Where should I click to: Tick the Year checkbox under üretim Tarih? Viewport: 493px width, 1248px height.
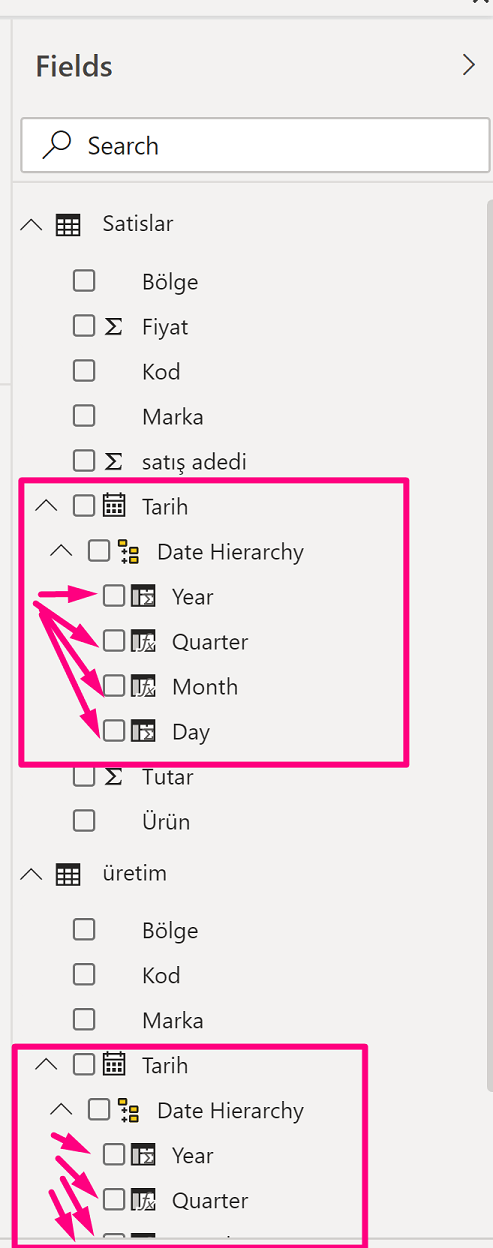click(x=114, y=1155)
